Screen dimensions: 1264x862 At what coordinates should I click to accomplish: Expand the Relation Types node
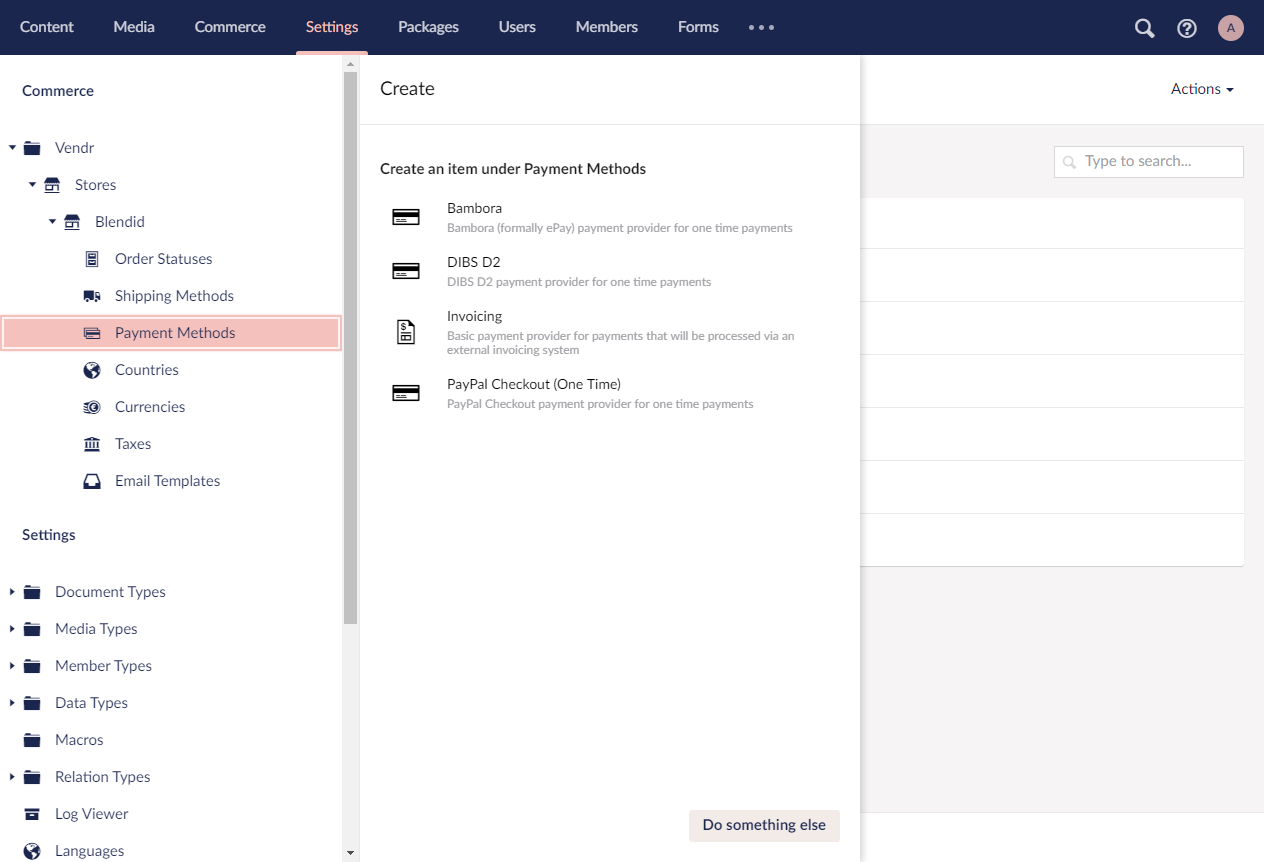[x=12, y=777]
